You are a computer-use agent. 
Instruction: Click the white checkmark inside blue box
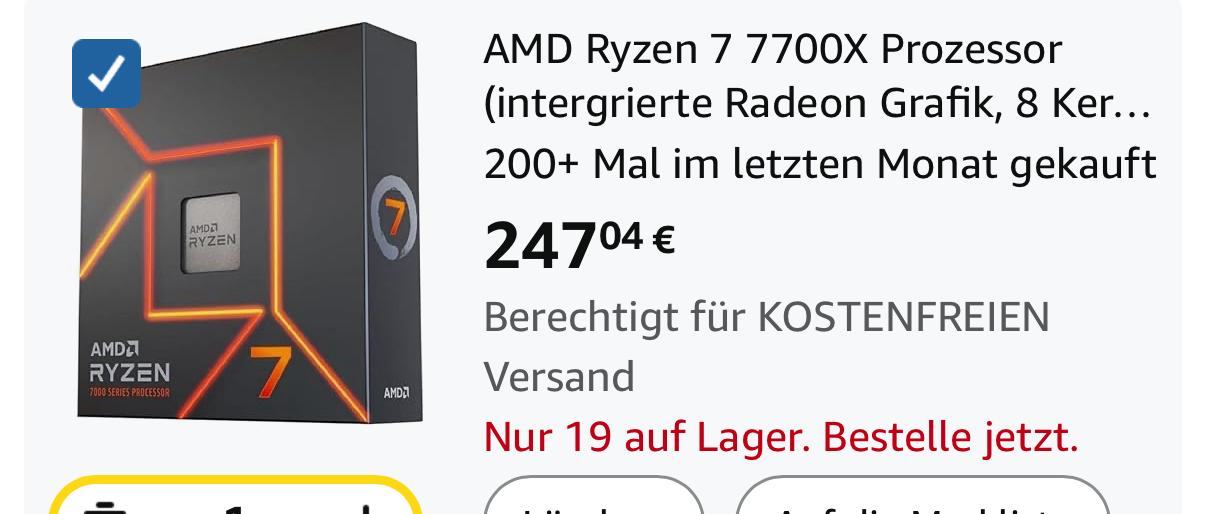pyautogui.click(x=106, y=73)
